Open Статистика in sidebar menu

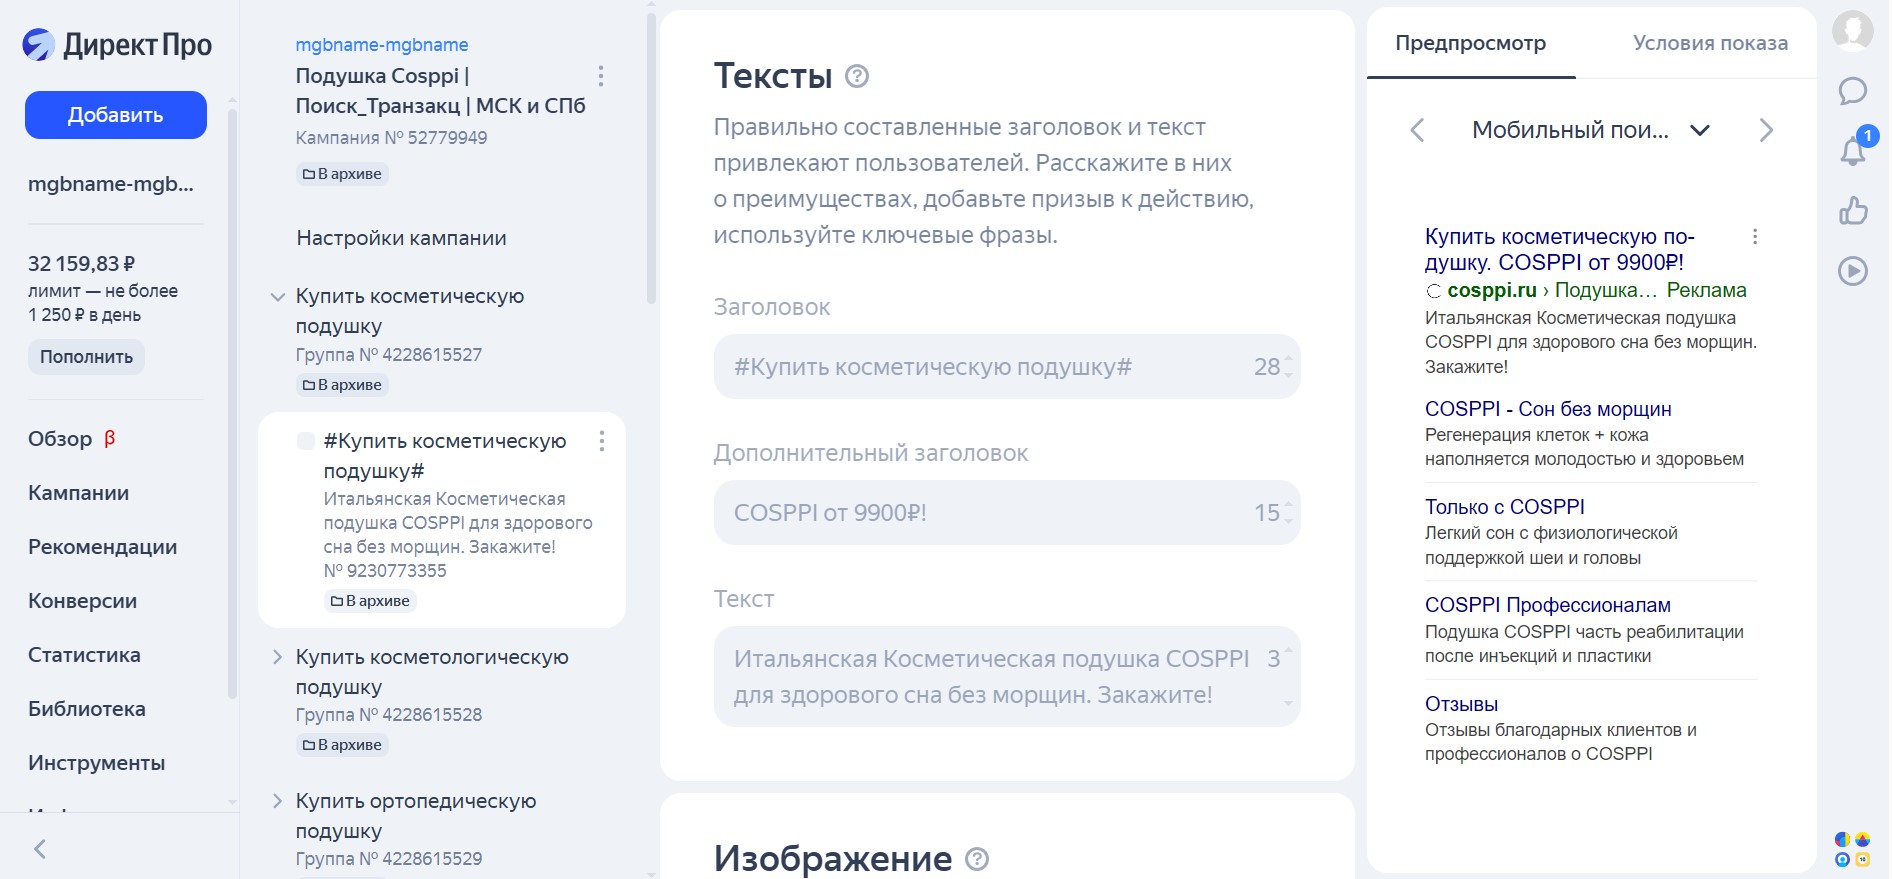pyautogui.click(x=84, y=655)
